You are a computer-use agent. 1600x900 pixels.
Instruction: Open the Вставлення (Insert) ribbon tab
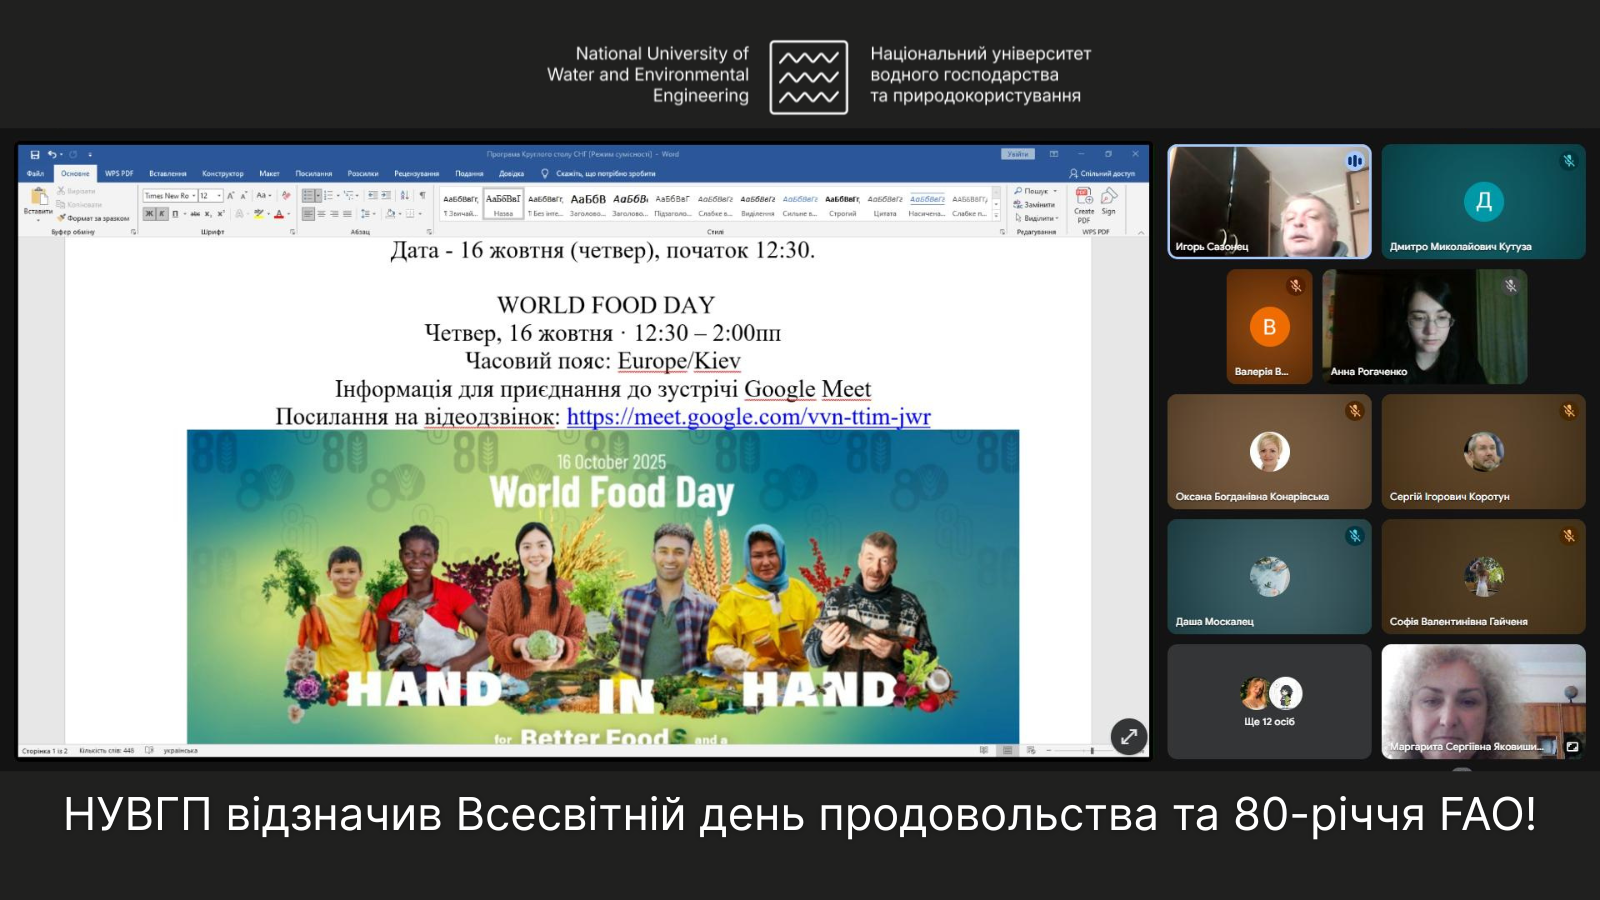(168, 174)
